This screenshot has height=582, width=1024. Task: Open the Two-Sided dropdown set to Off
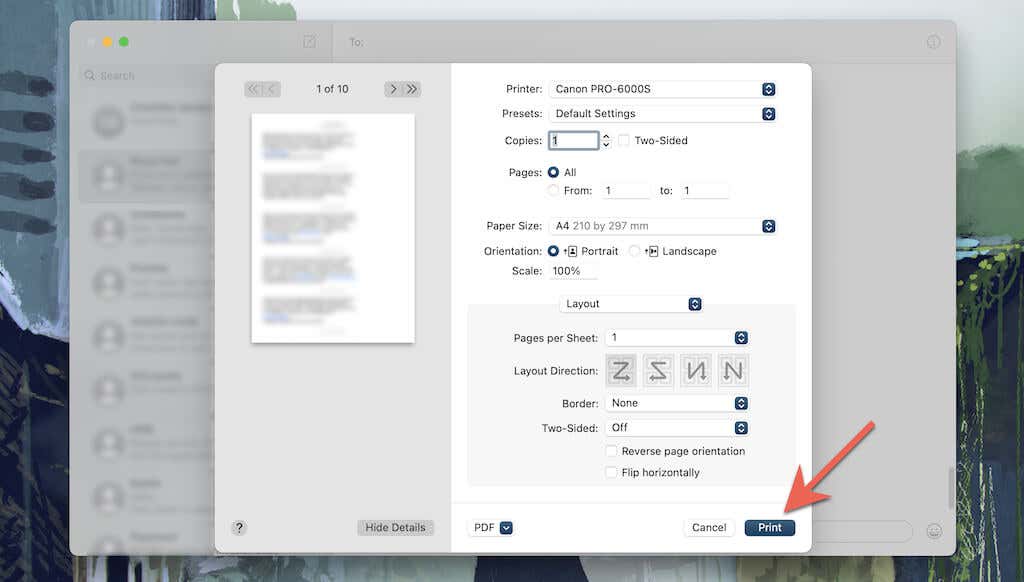point(677,428)
